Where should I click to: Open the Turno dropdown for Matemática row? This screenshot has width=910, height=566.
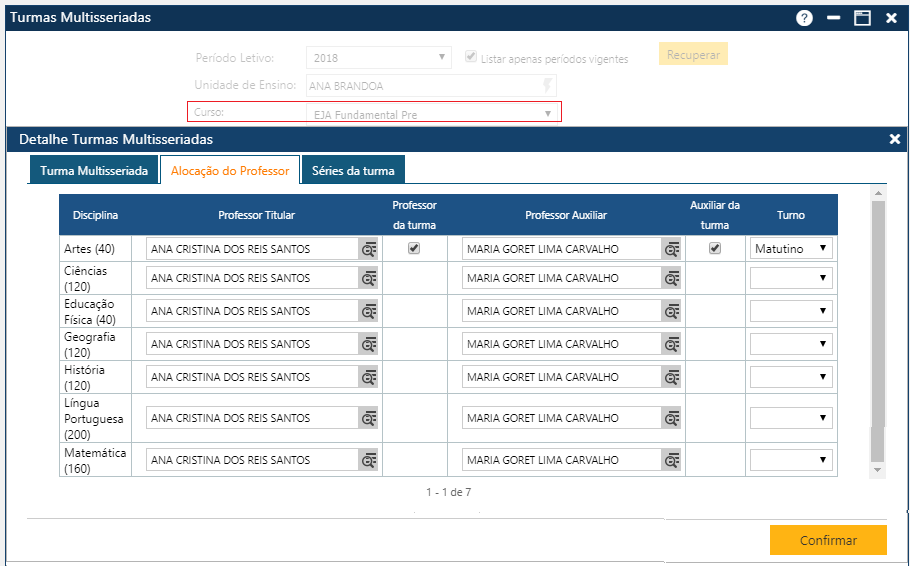[792, 460]
